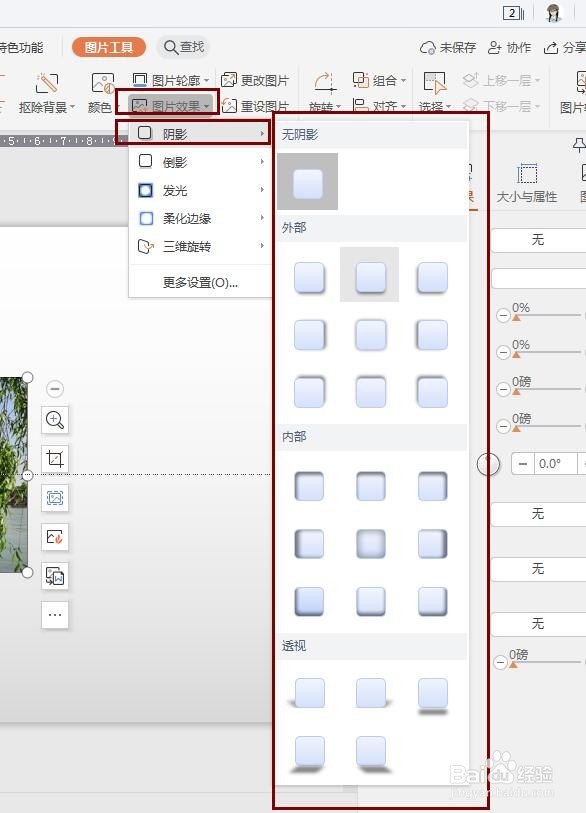Click the 未保存 cloud save status

[x=448, y=48]
